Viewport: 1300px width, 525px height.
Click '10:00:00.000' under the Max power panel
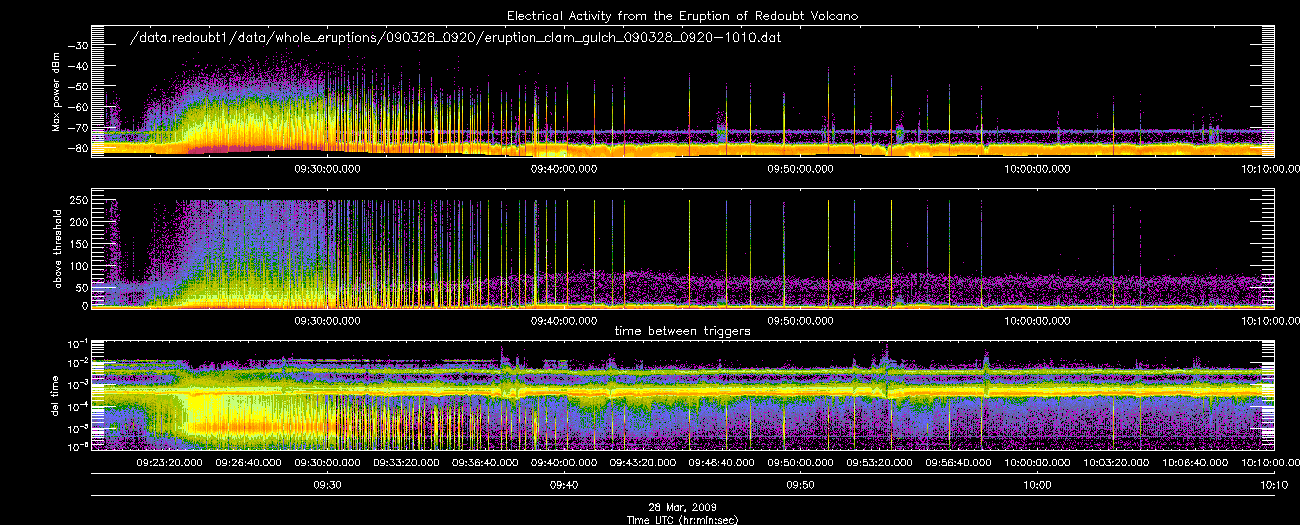click(1037, 169)
